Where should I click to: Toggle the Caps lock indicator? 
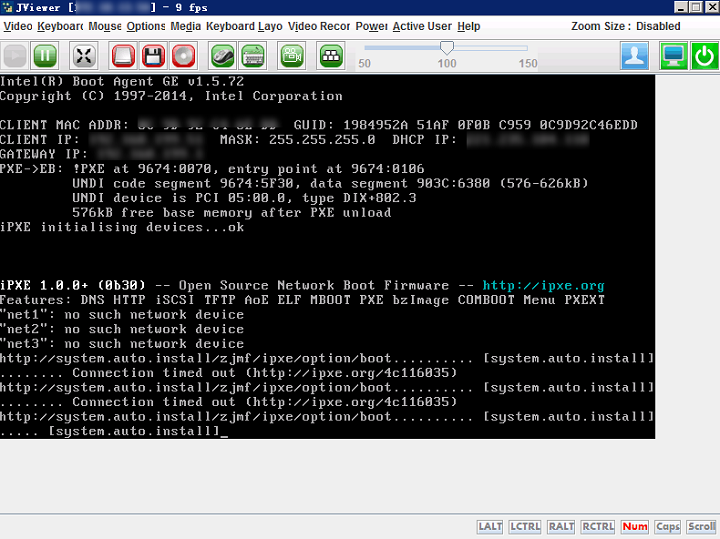(667, 527)
